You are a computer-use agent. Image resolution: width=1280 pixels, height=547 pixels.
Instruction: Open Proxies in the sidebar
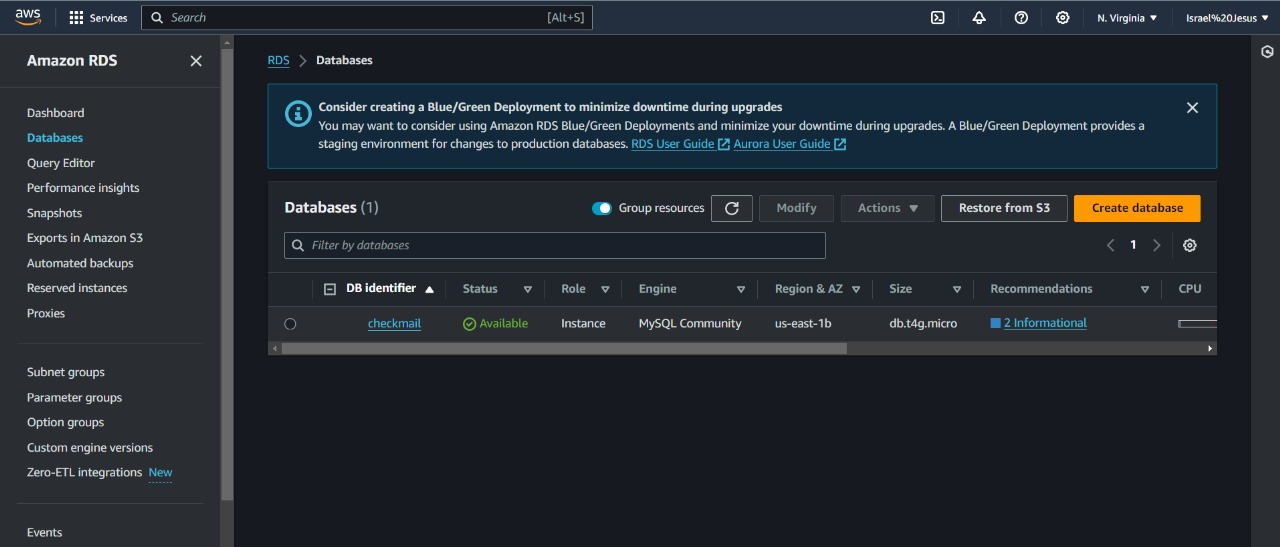pyautogui.click(x=46, y=313)
